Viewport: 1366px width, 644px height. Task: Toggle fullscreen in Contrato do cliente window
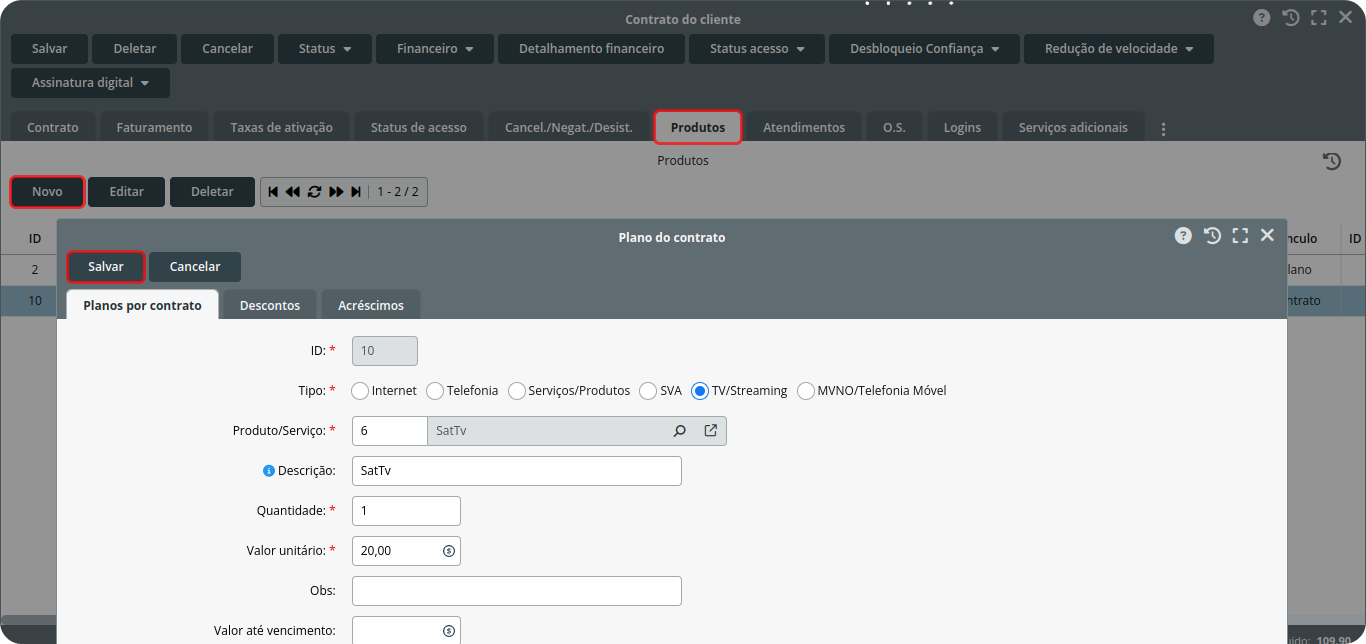(x=1319, y=18)
